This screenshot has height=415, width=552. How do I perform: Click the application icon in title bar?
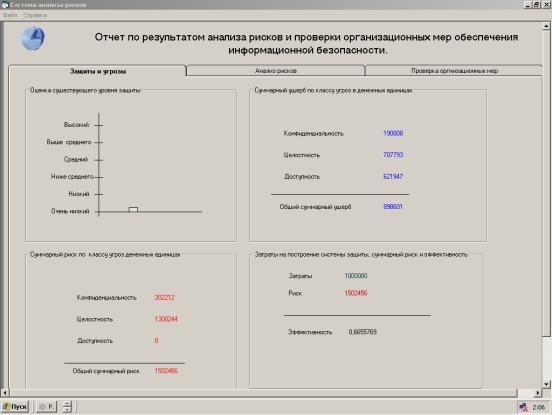coord(5,5)
